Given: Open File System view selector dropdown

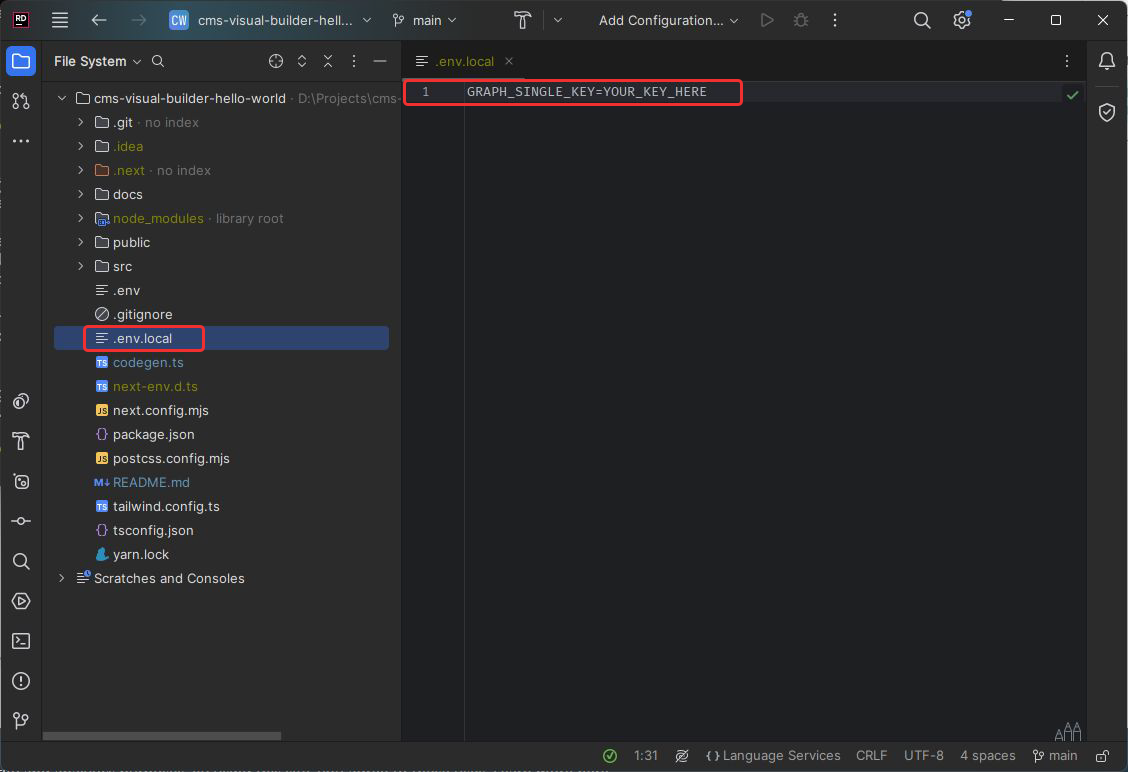Looking at the screenshot, I should [x=98, y=61].
